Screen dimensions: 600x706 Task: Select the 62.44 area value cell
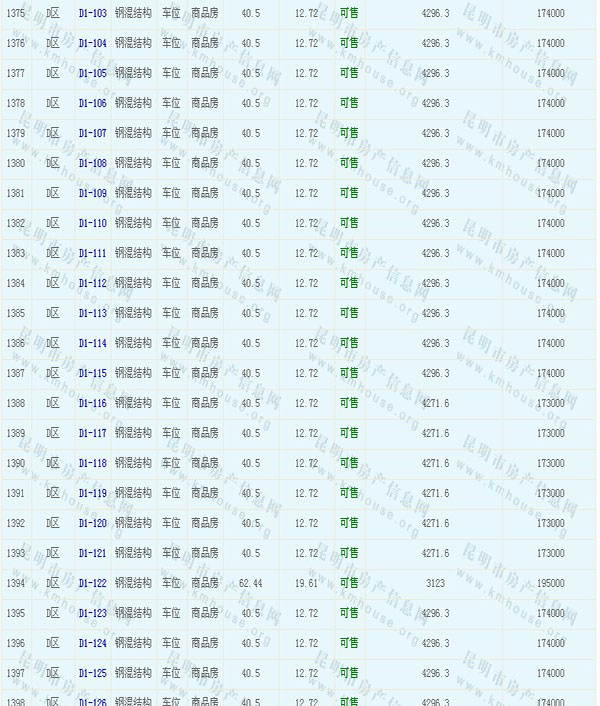pos(251,584)
